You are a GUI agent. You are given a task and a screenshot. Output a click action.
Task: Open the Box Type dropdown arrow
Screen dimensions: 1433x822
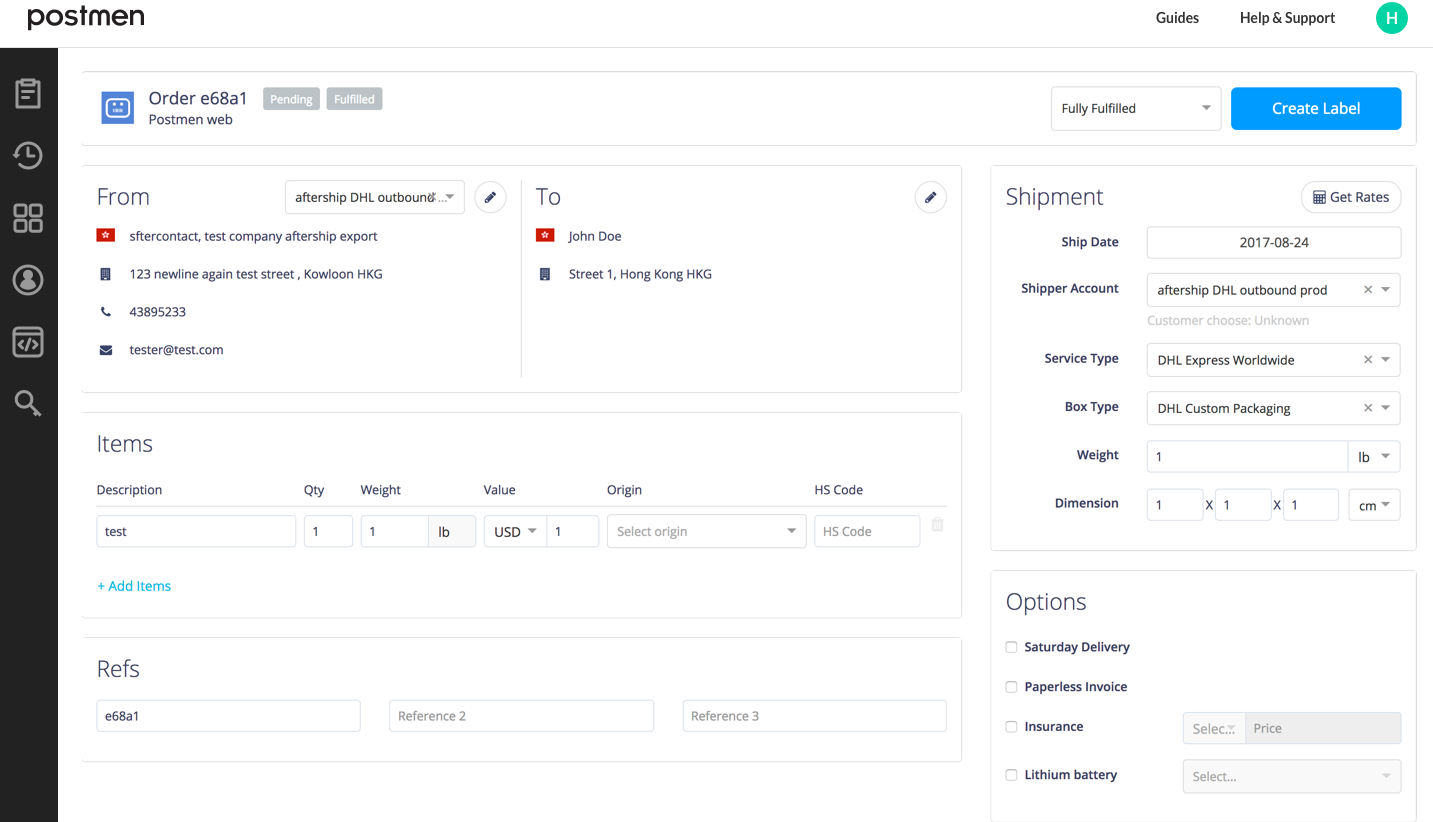coord(1386,408)
